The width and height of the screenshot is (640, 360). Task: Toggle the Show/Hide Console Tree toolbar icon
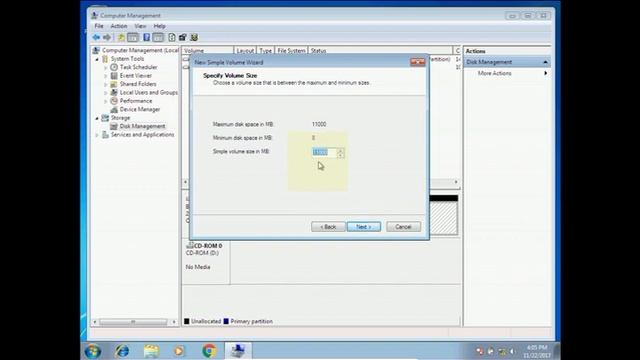[133, 38]
